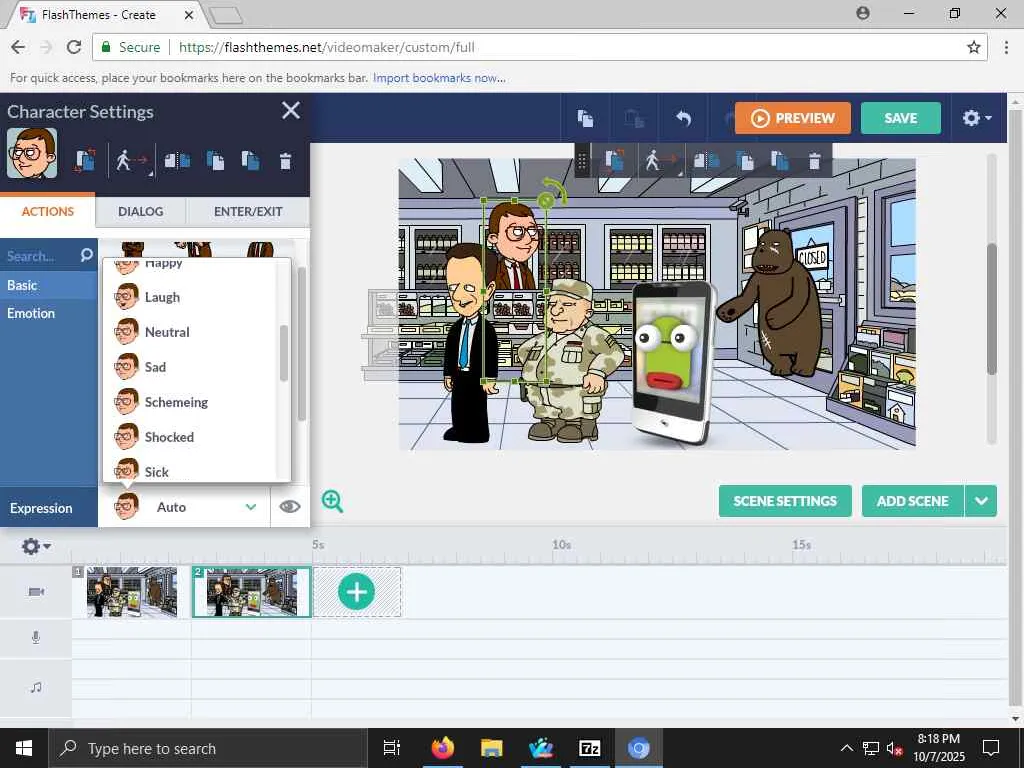This screenshot has width=1024, height=768.
Task: Select the Basic action category
Action: (x=48, y=285)
